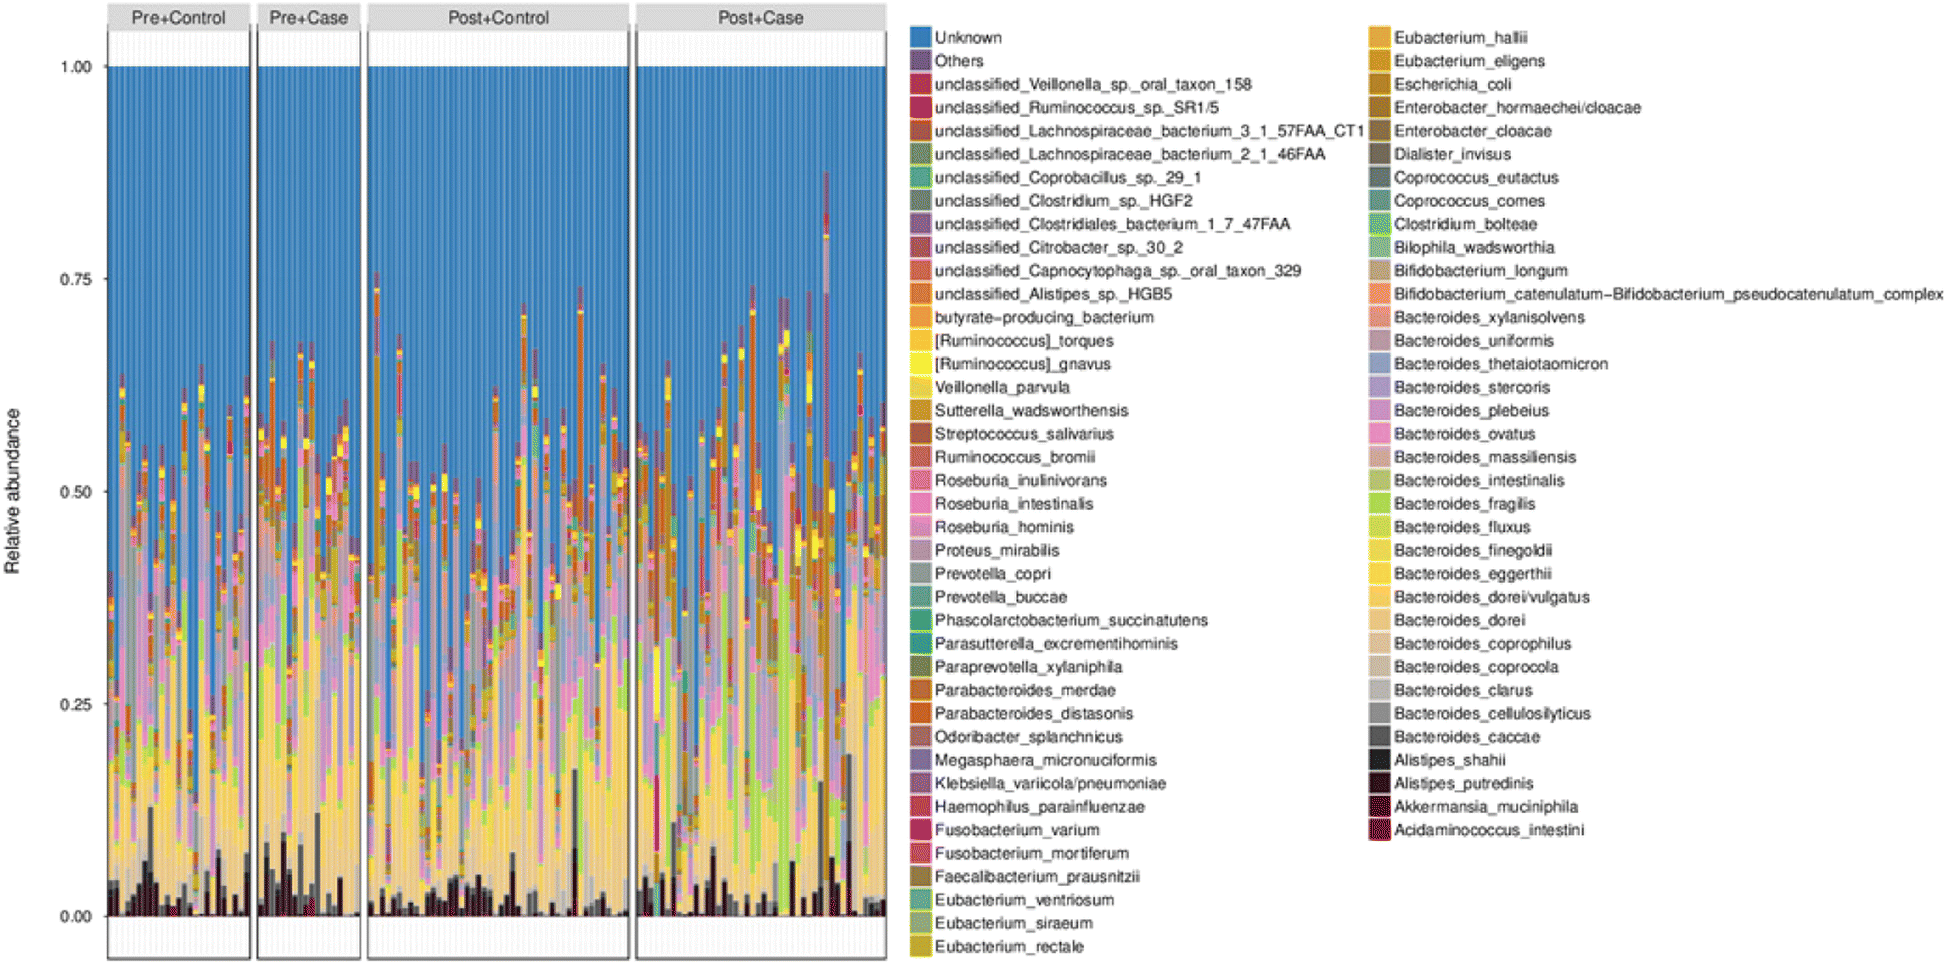Screen dimensions: 1946x965
Task: Click the Bacteroides_cellulosilyticus legend label
Action: point(1492,713)
